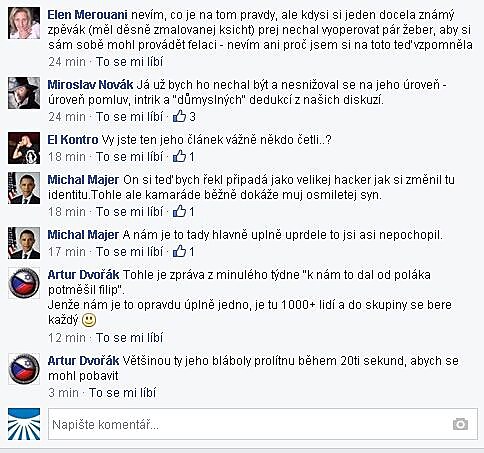Open like count on Michal Majer's hacker comment
Viewport: 484px width, 453px height.
(192, 212)
